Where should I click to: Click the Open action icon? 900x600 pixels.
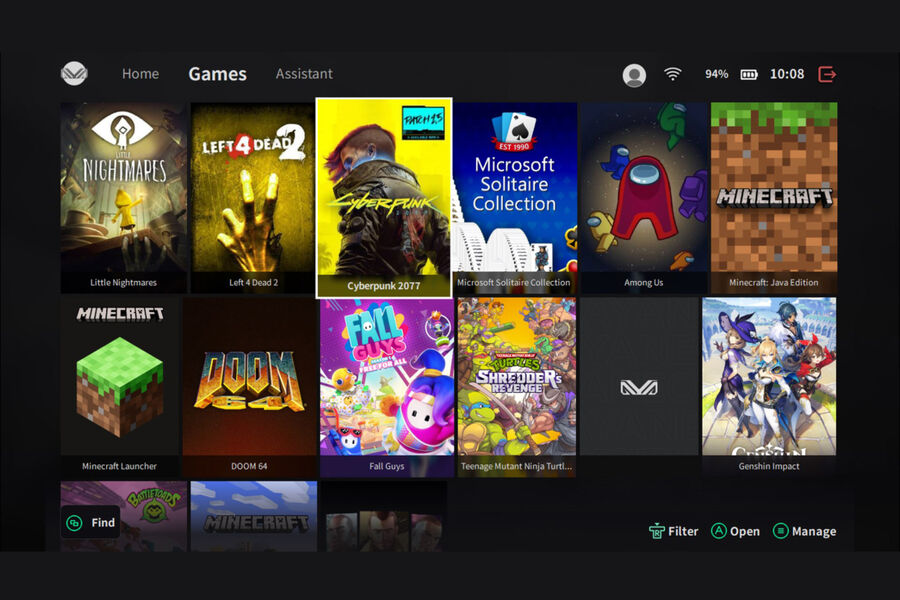coord(718,531)
